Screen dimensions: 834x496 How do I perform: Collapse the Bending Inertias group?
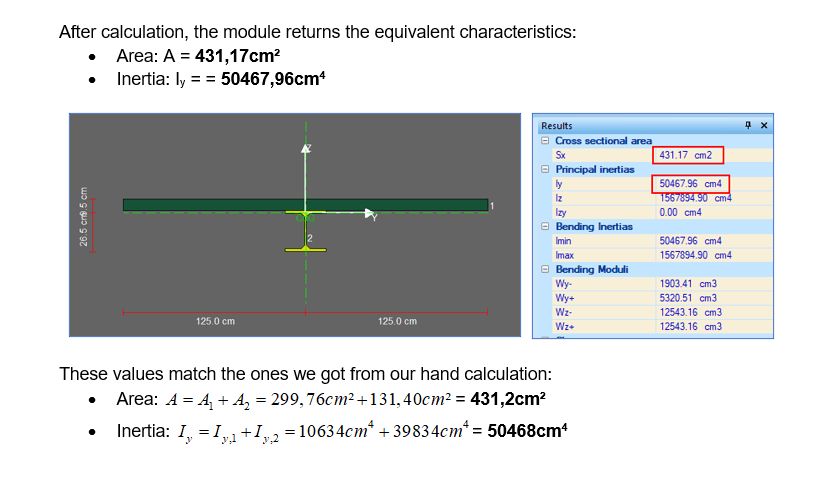[x=545, y=227]
